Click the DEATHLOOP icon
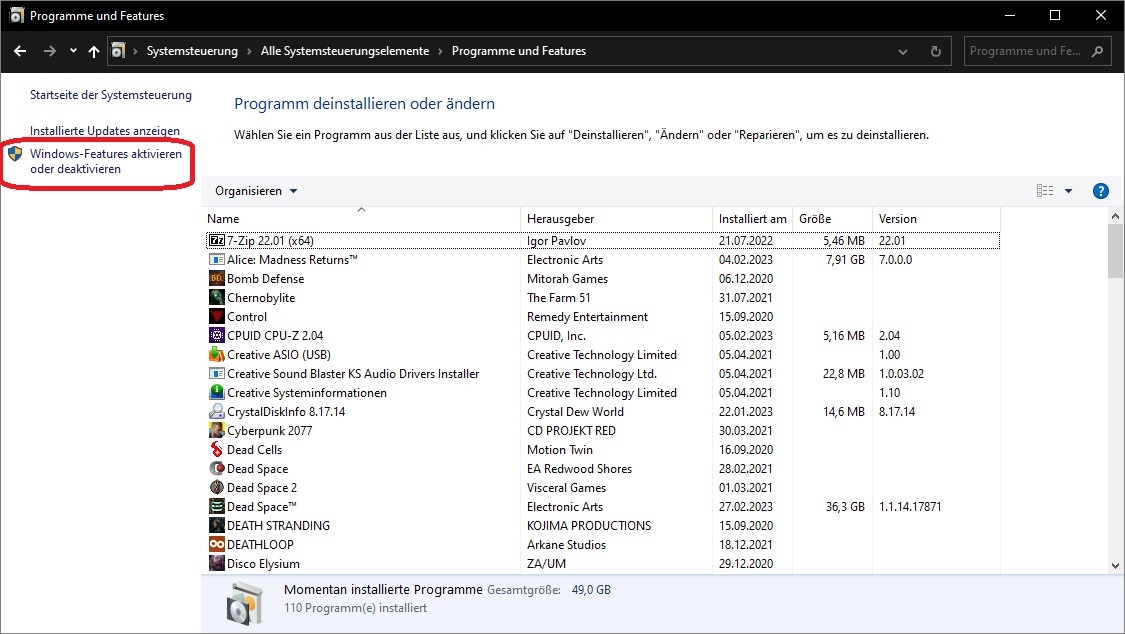The width and height of the screenshot is (1125, 634). [x=217, y=544]
